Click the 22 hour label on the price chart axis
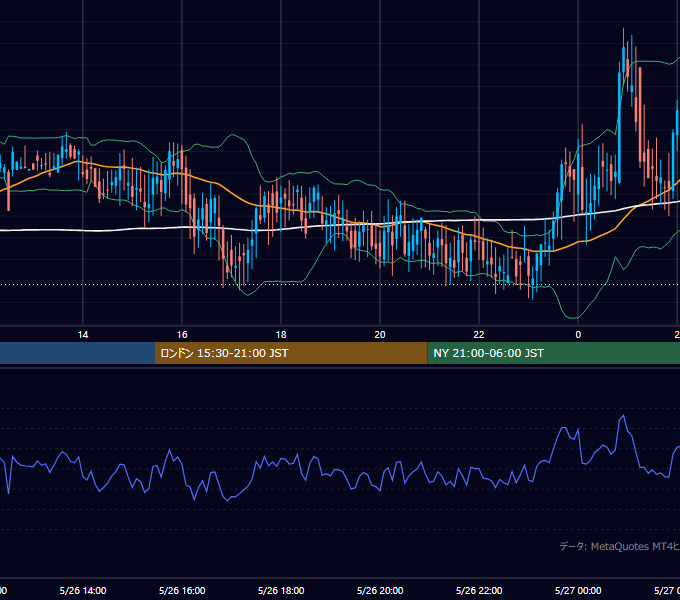Image resolution: width=680 pixels, height=600 pixels. [479, 334]
